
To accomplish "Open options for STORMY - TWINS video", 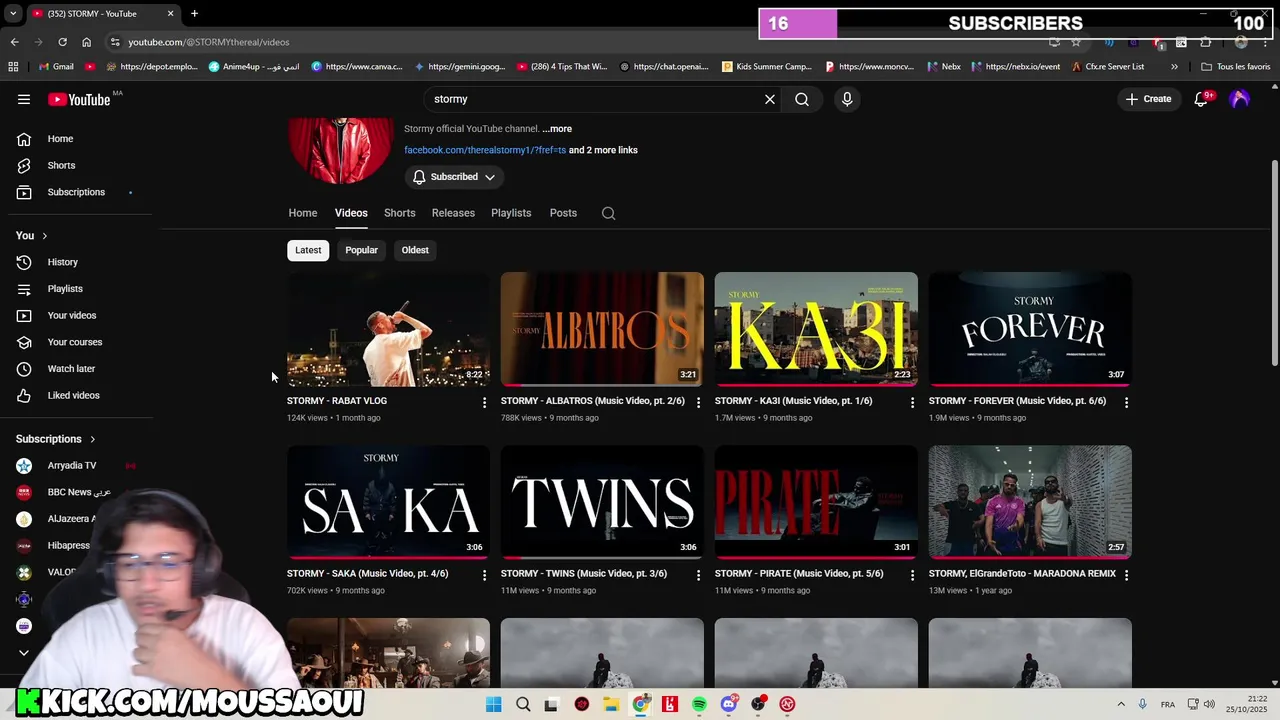I will pos(698,575).
